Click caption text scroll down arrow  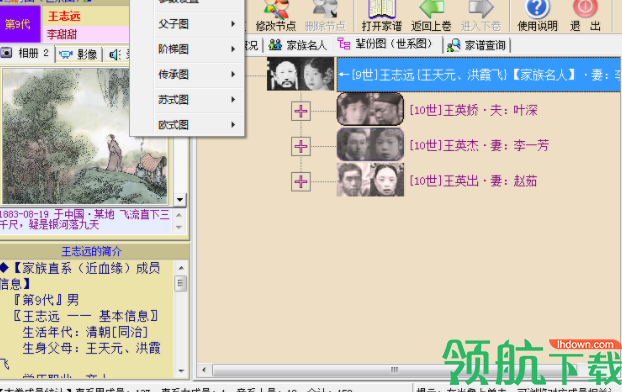pos(179,227)
